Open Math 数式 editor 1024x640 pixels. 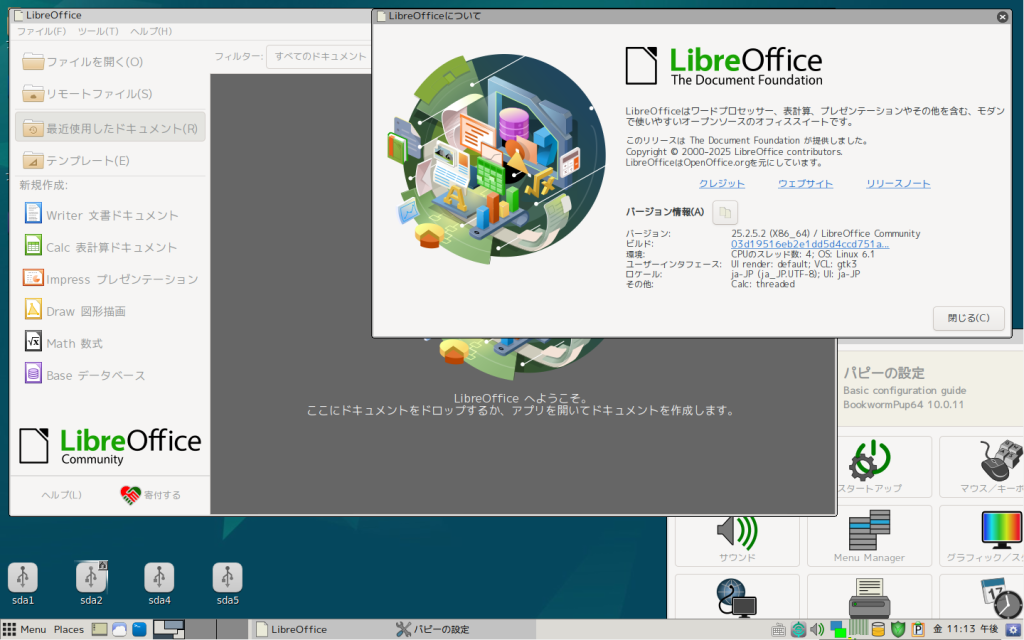click(x=63, y=343)
